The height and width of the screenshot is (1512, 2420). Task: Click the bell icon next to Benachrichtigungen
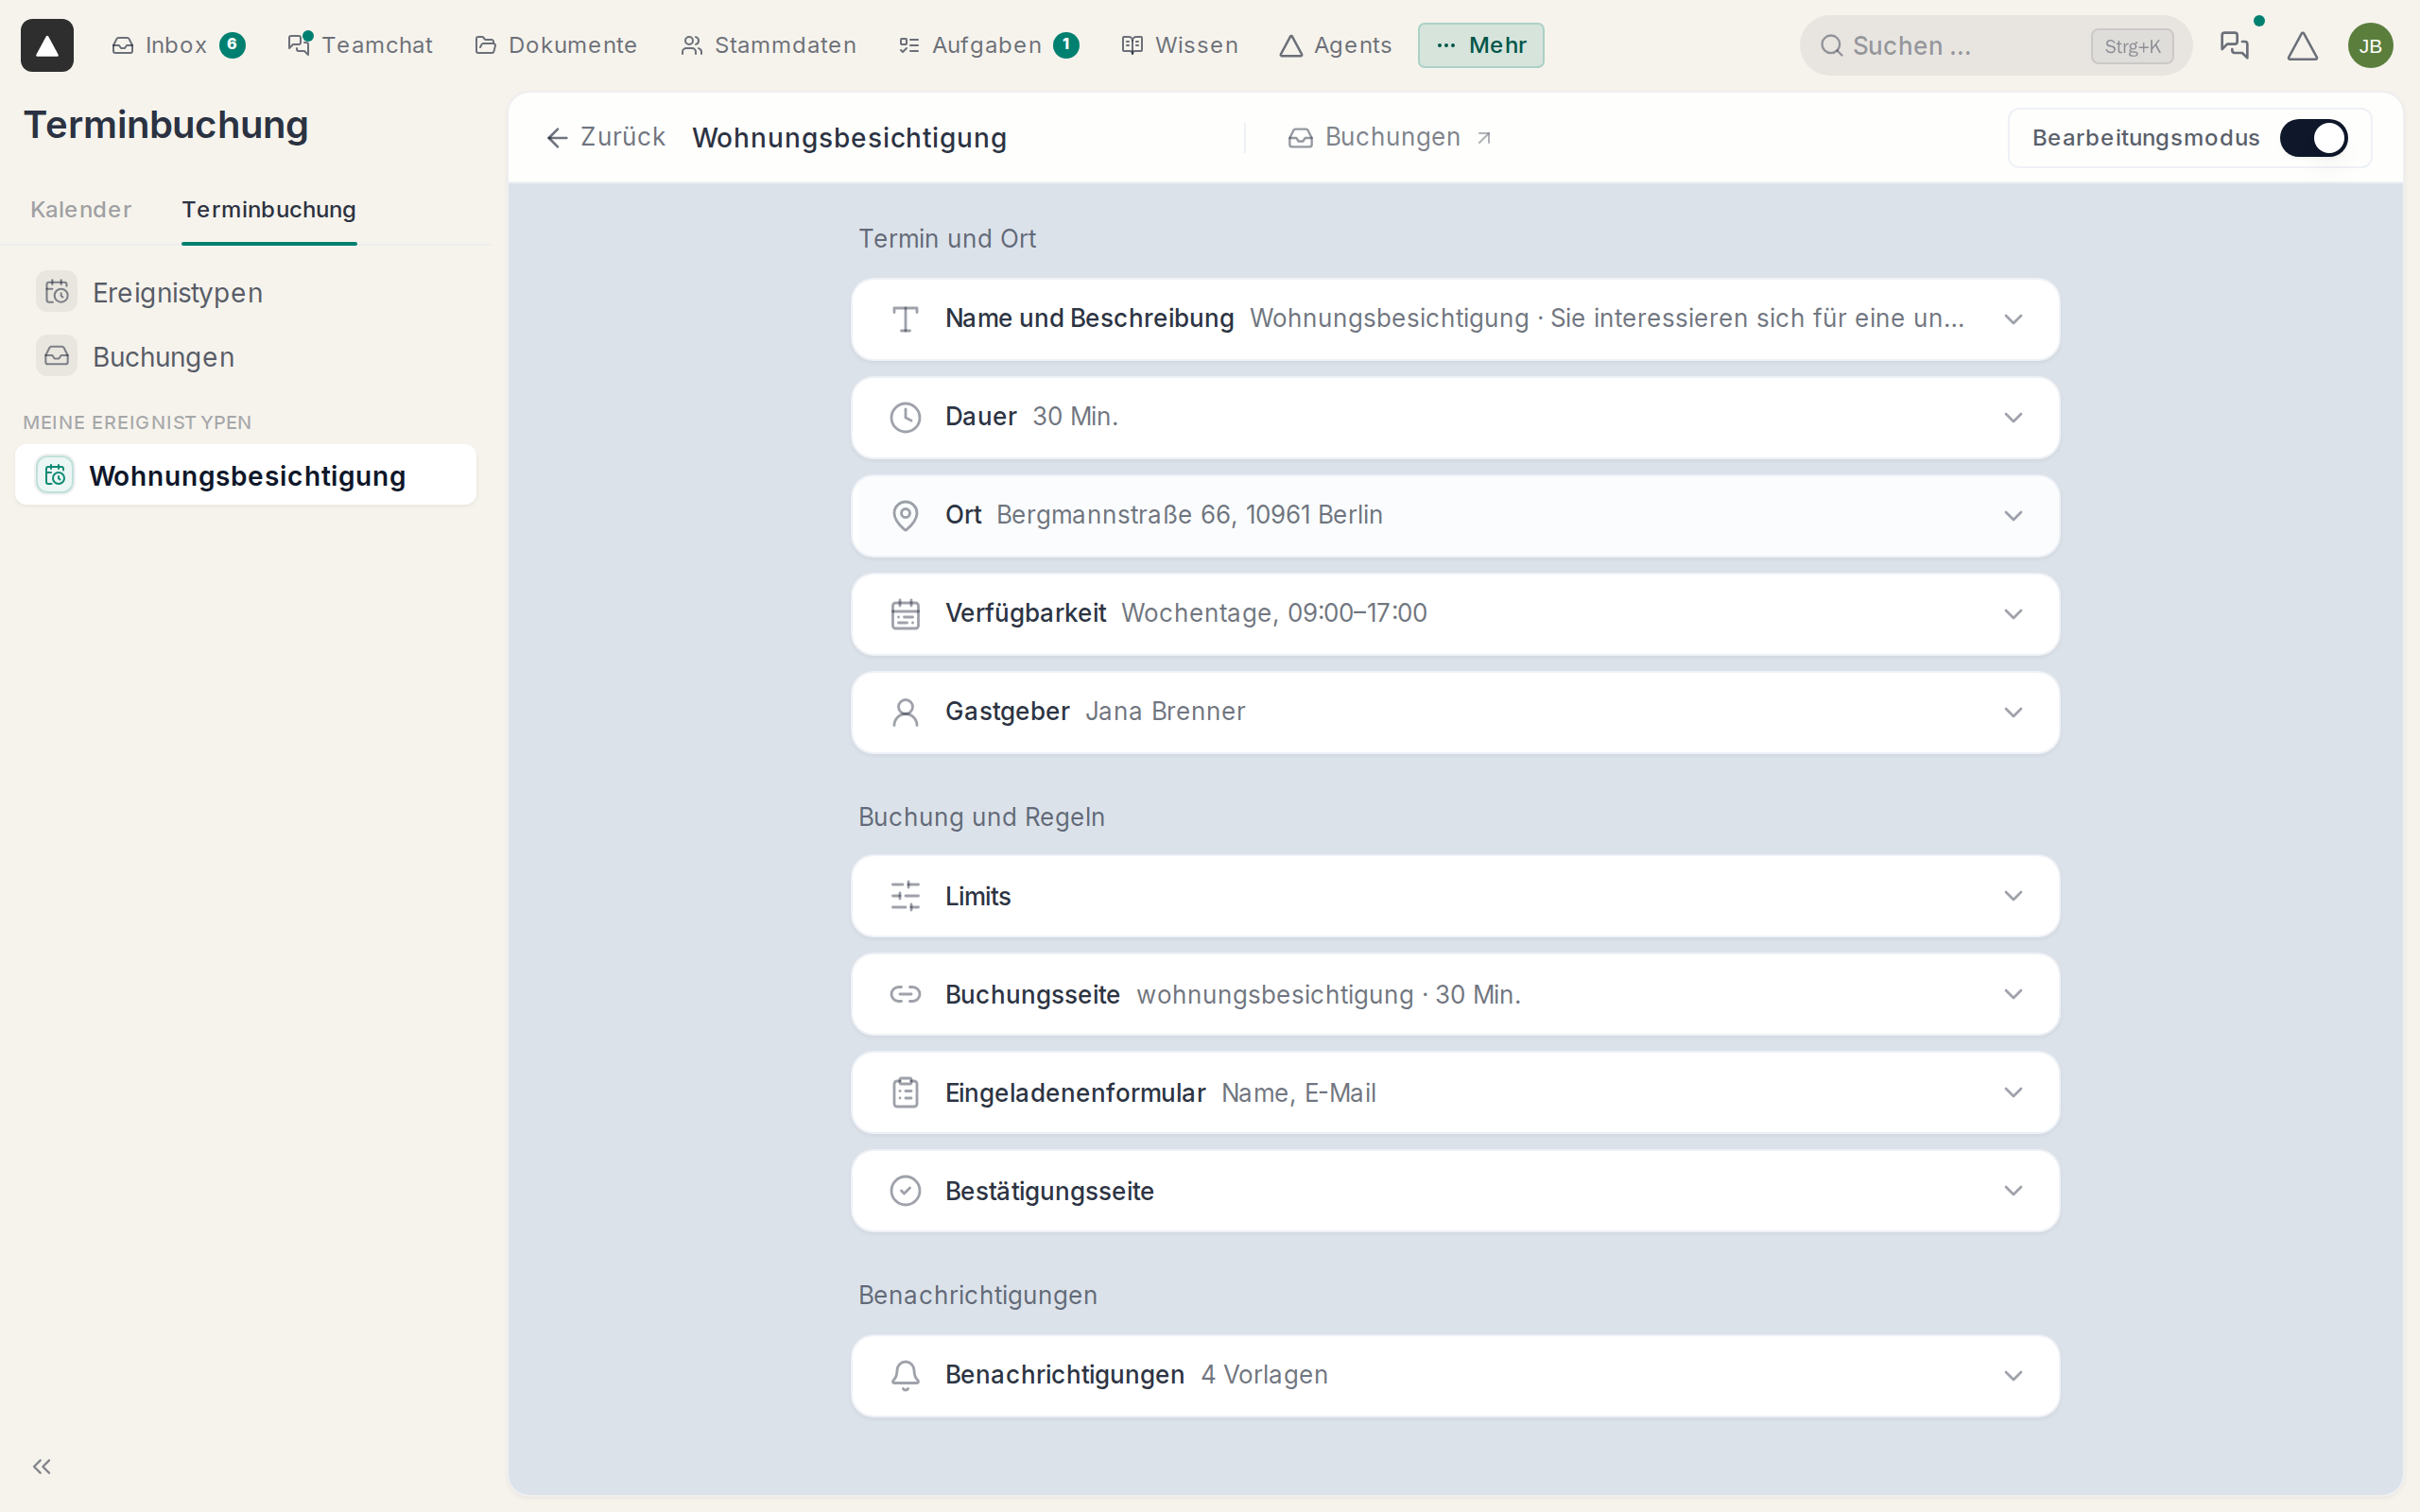[x=905, y=1375]
